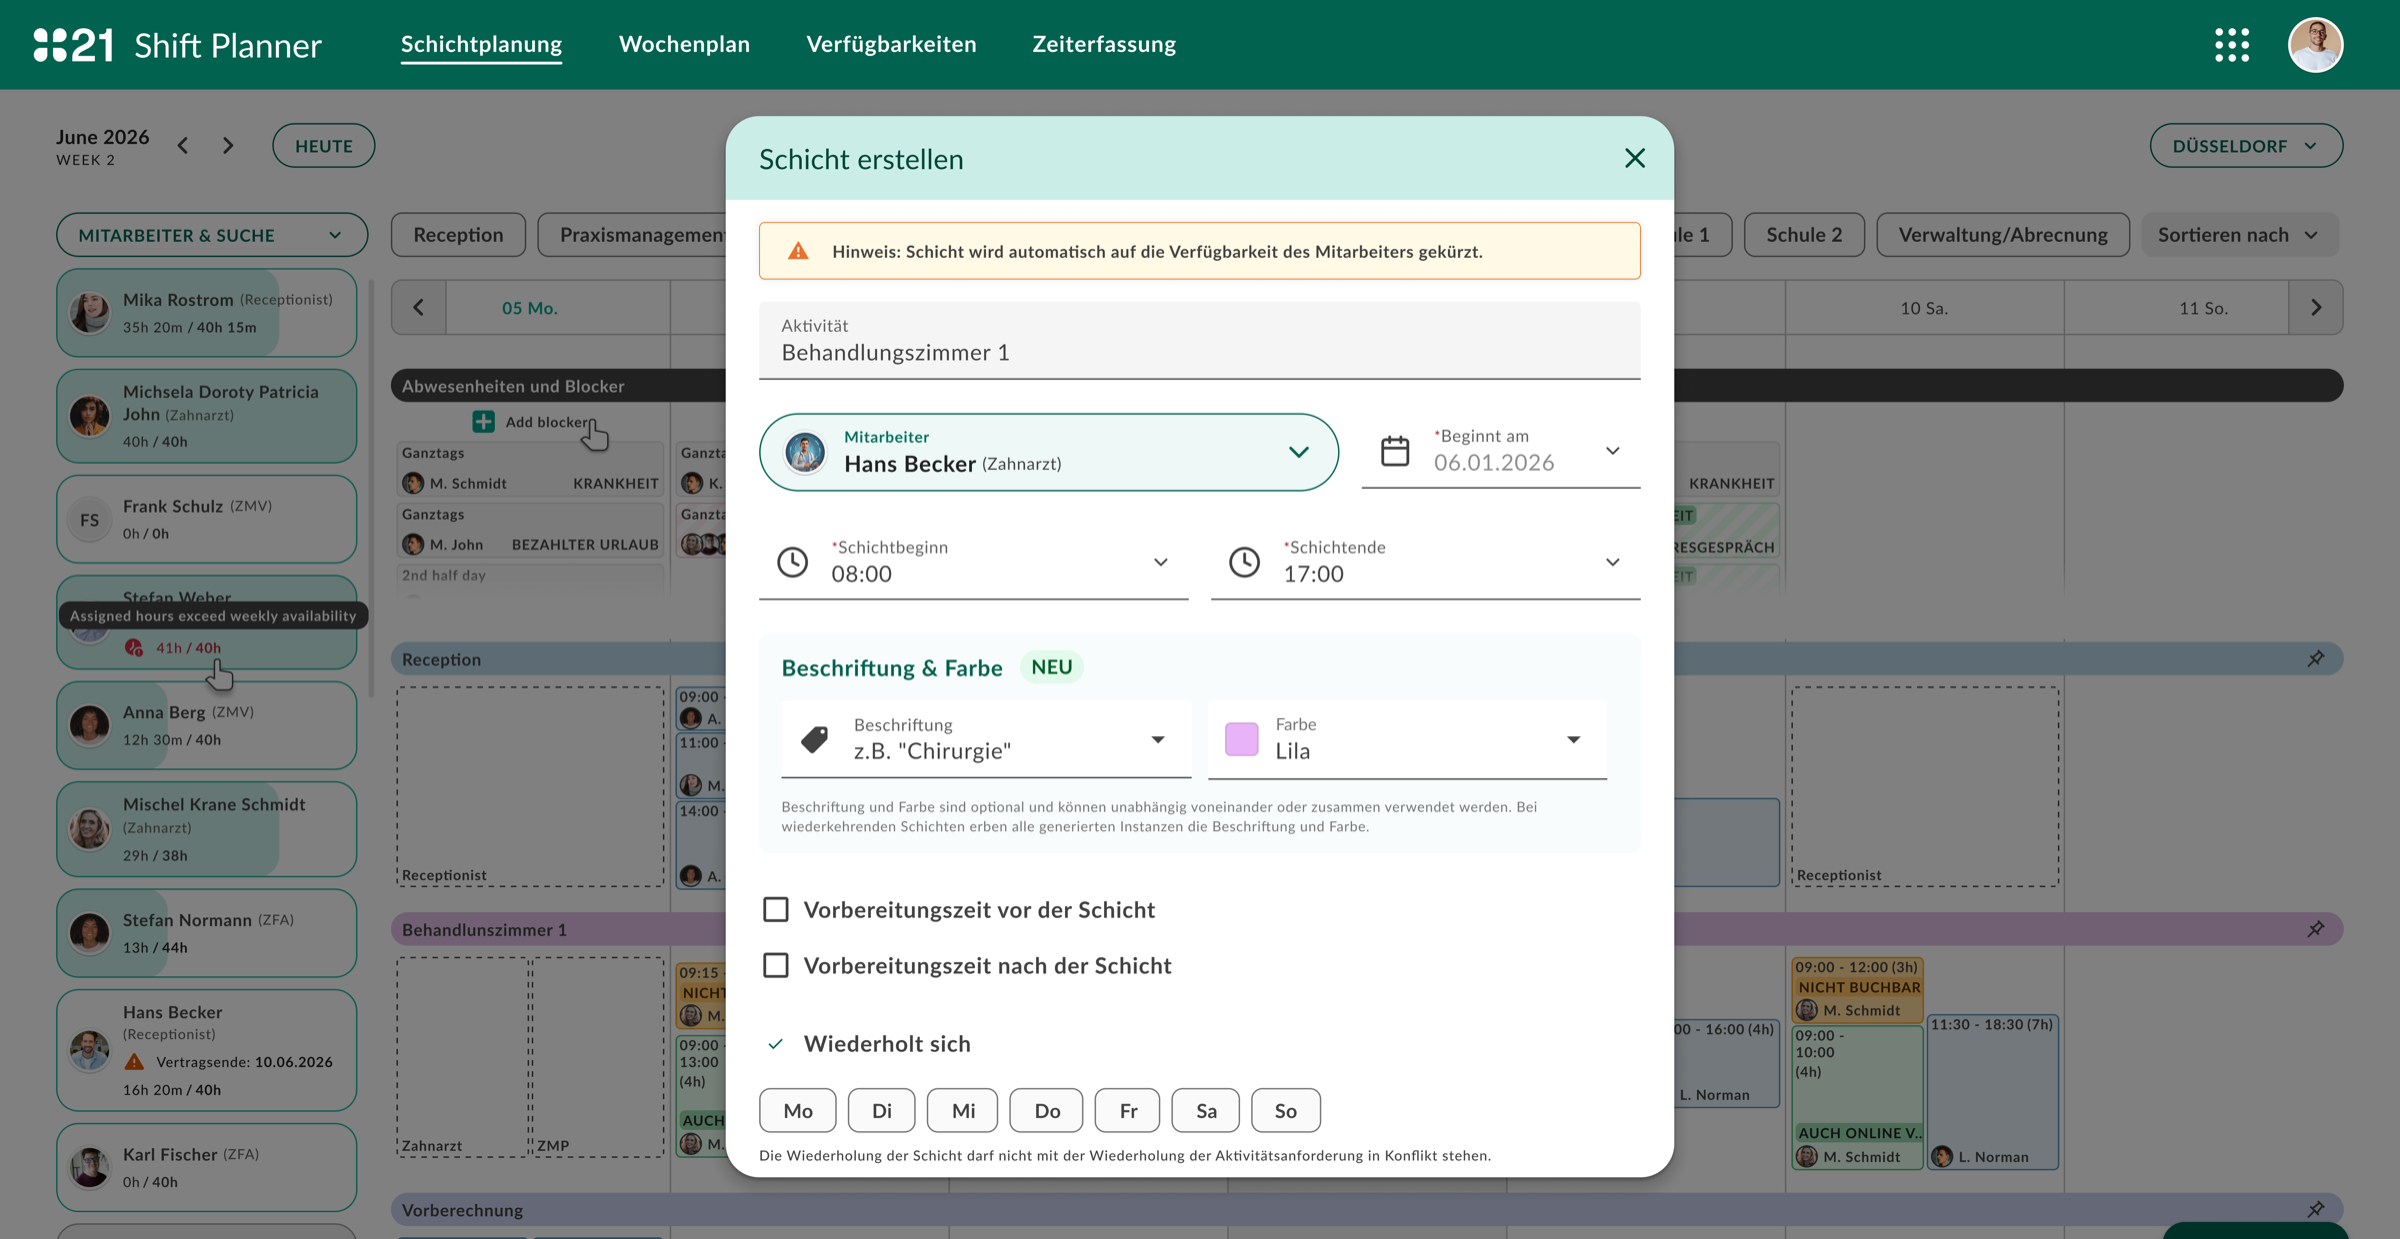
Task: Toggle the Fr repeat day
Action: pos(1128,1110)
